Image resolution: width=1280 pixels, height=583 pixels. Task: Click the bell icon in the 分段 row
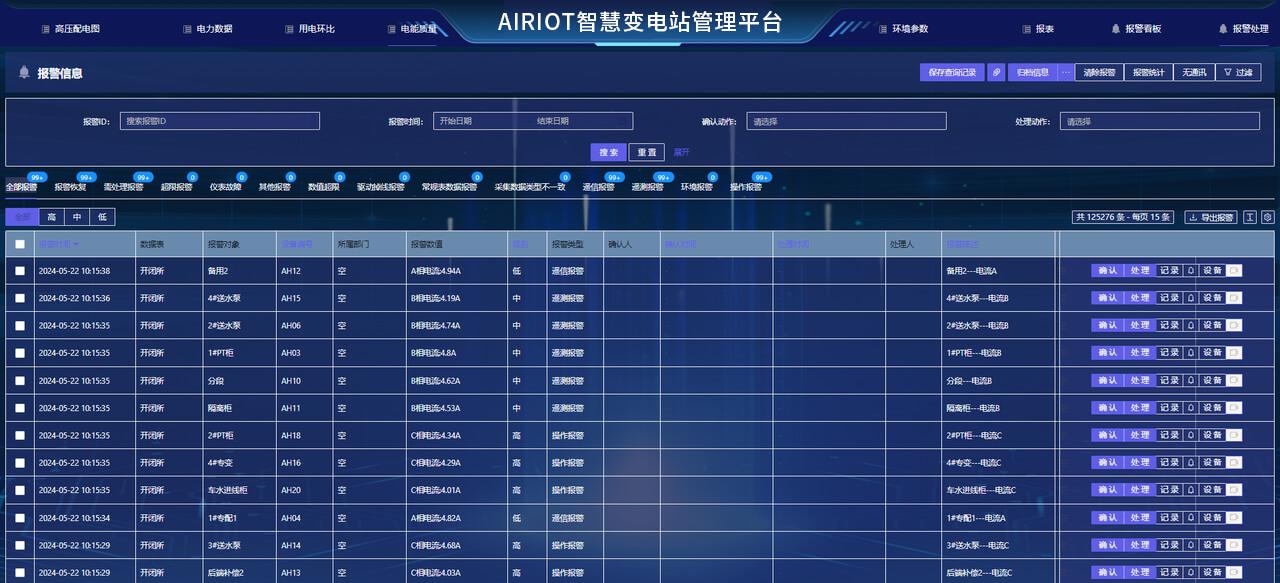click(x=1190, y=380)
